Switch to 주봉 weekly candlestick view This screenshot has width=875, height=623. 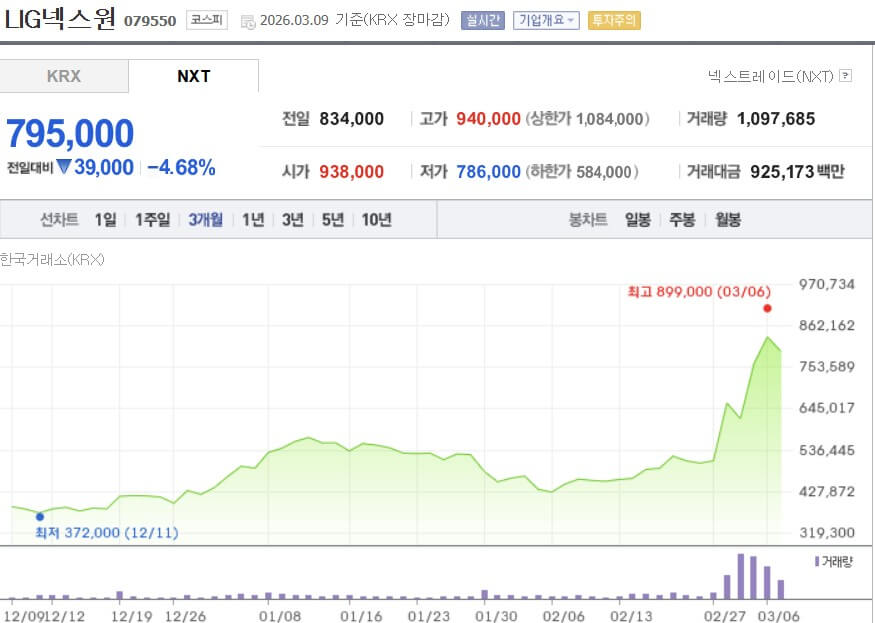[682, 218]
